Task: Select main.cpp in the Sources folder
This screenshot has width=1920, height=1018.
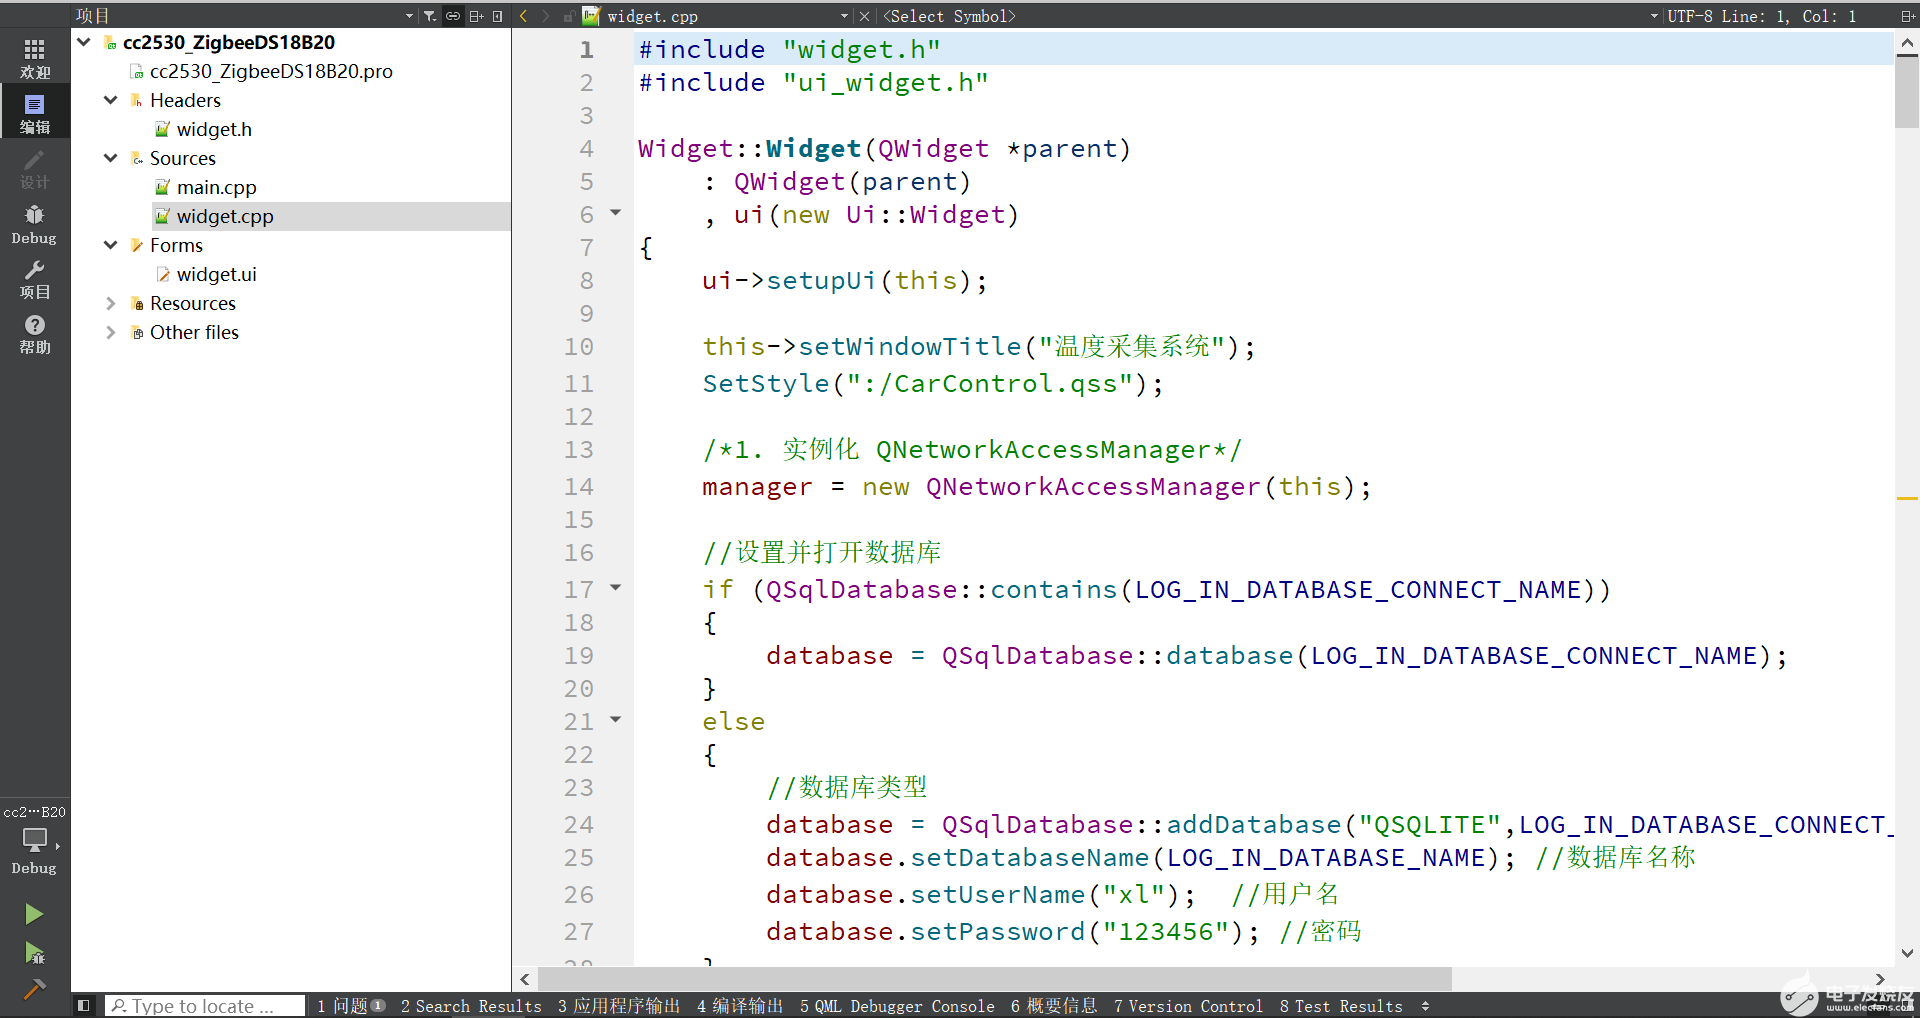Action: tap(216, 187)
